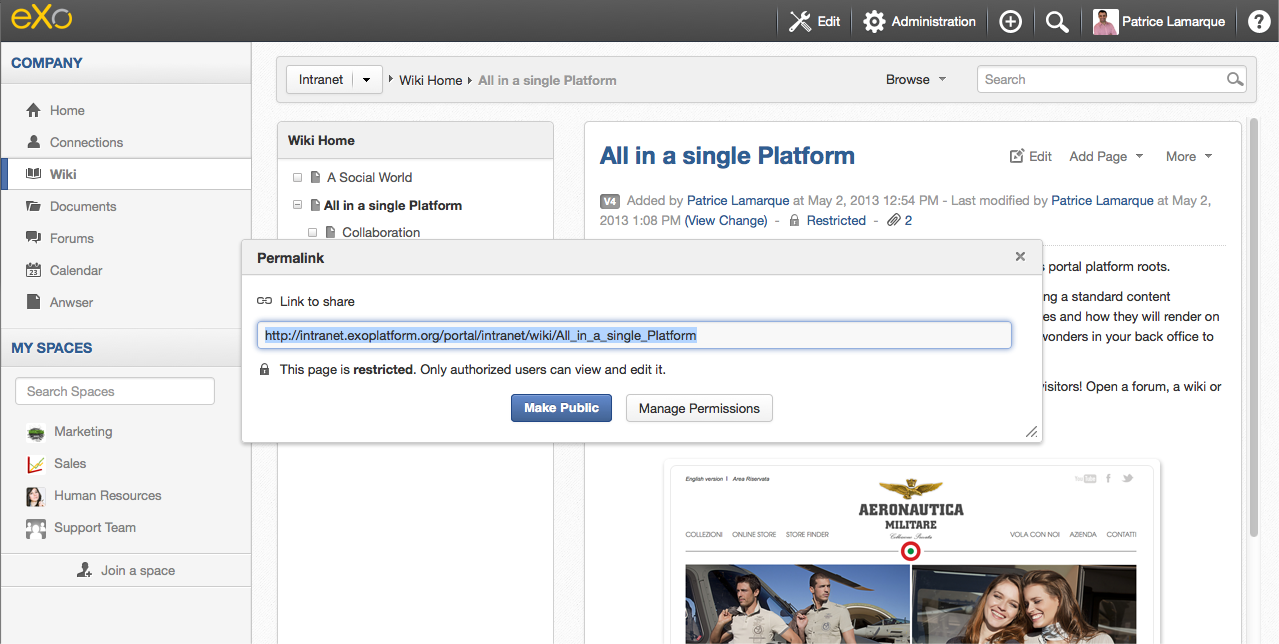Open the Collaboration page in tree
This screenshot has height=644, width=1279.
coord(381,232)
